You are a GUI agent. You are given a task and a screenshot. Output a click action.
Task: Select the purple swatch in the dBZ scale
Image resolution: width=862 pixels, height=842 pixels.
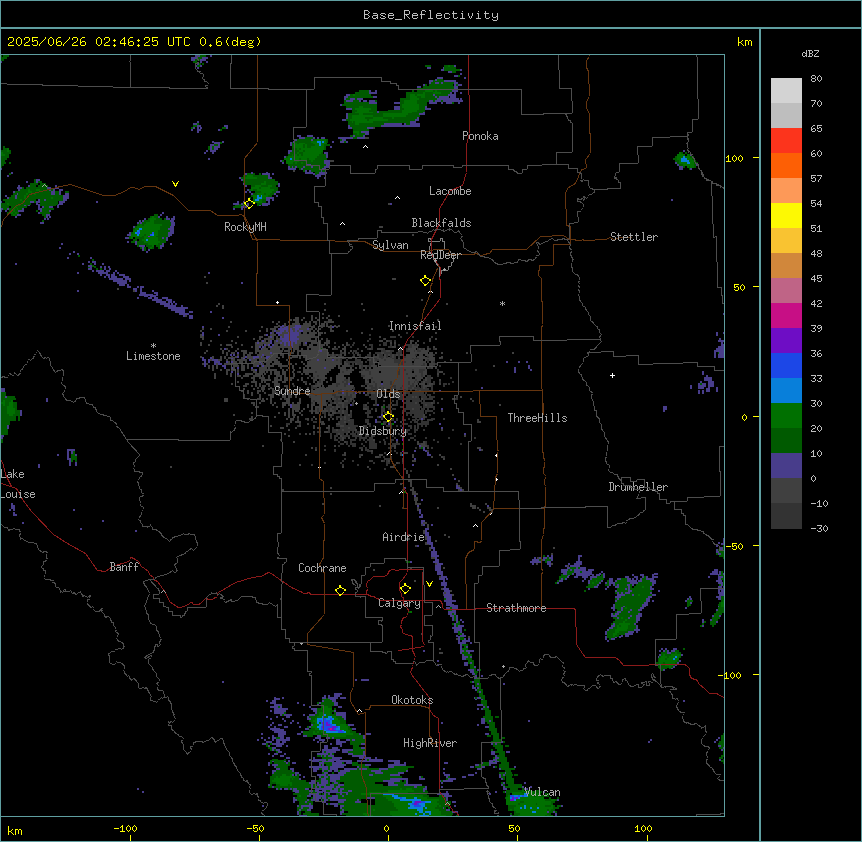(x=786, y=340)
